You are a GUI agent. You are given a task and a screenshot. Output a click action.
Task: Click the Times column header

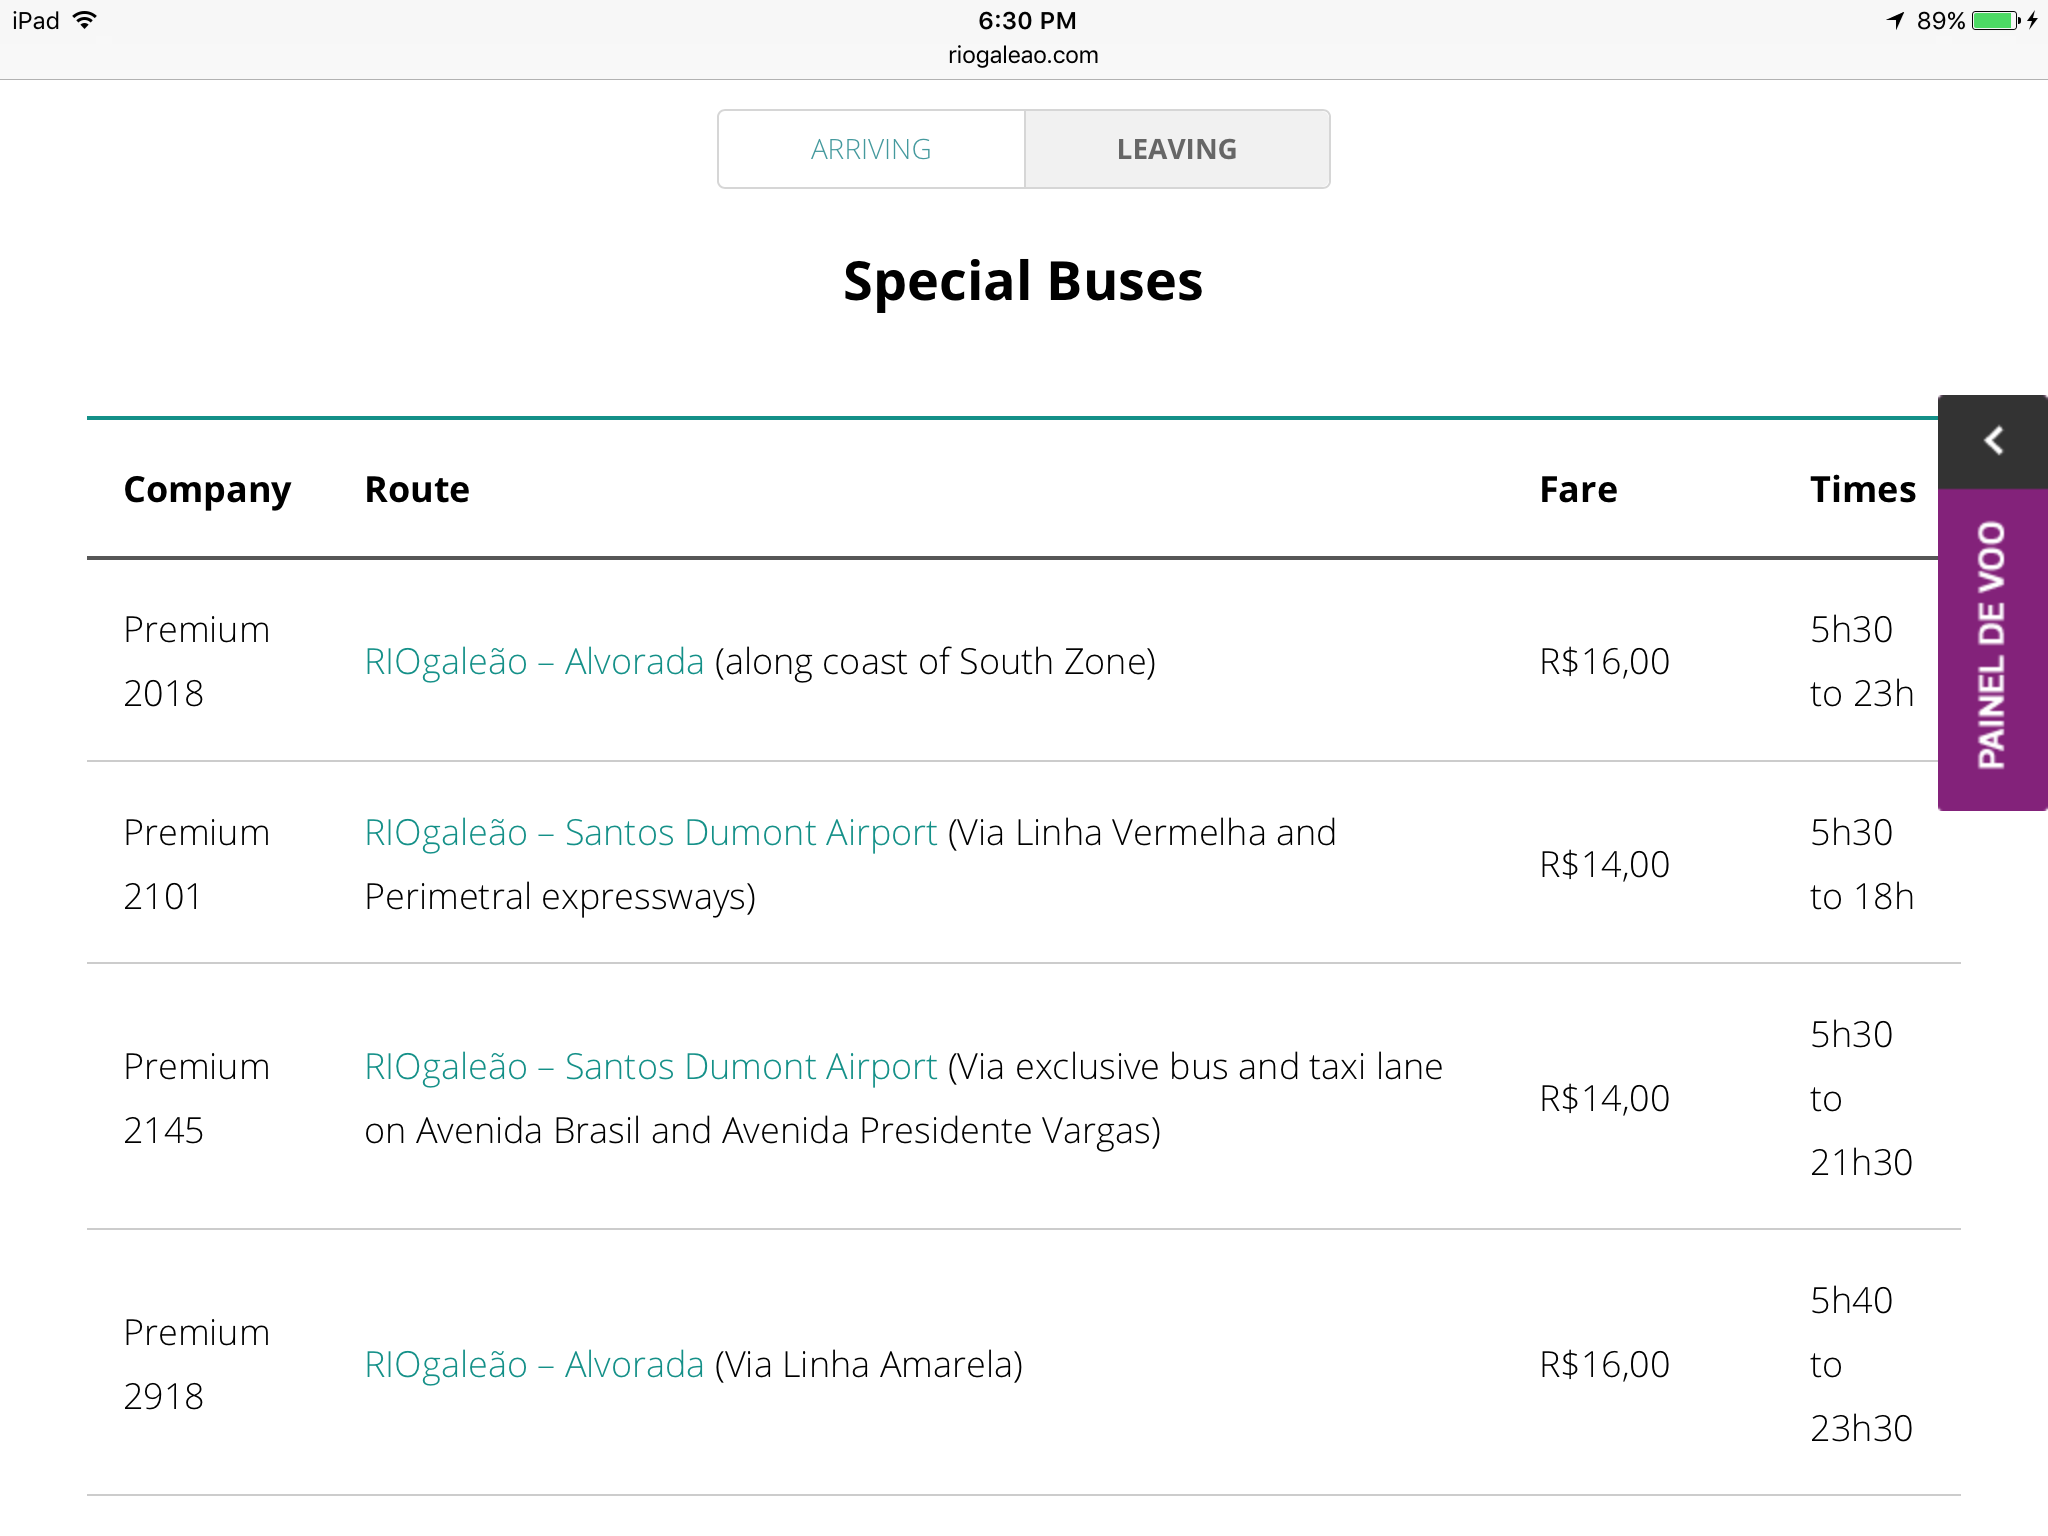[x=1863, y=490]
